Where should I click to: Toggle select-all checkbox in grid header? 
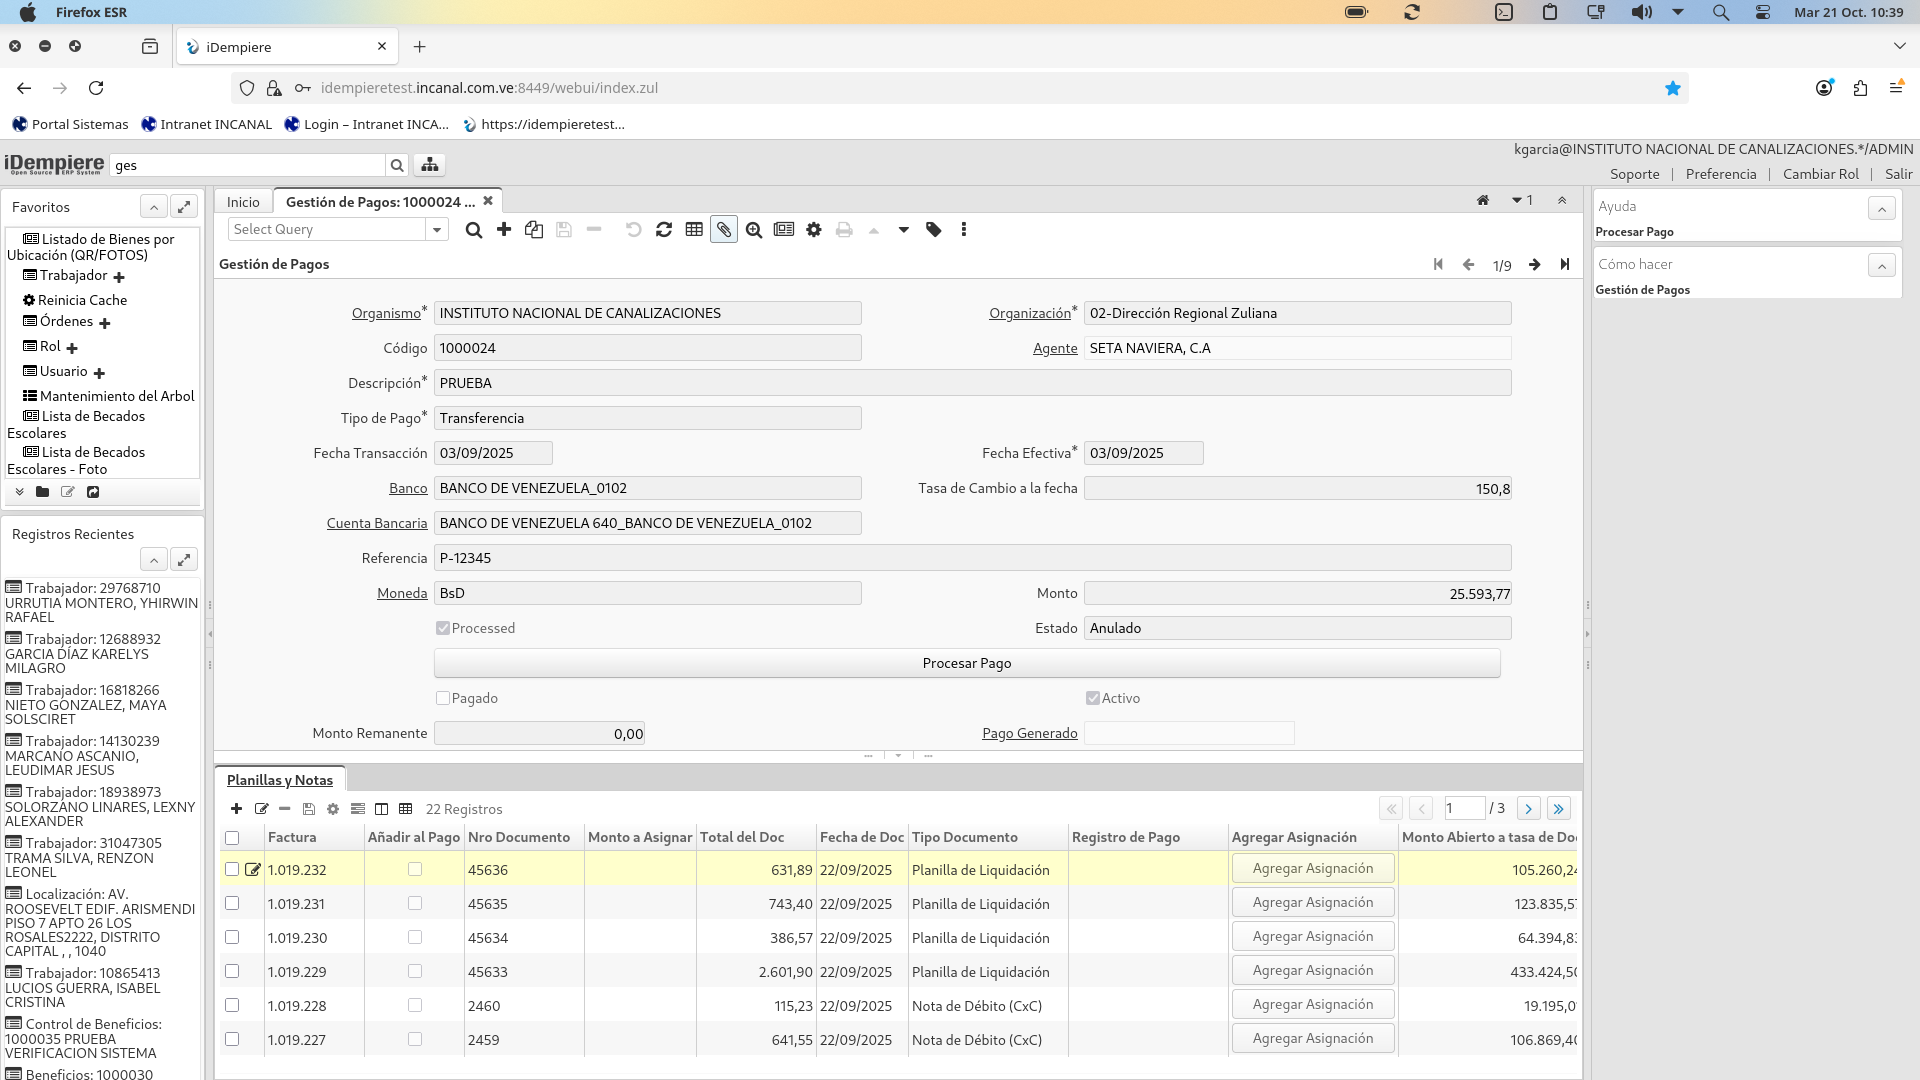[x=232, y=838]
